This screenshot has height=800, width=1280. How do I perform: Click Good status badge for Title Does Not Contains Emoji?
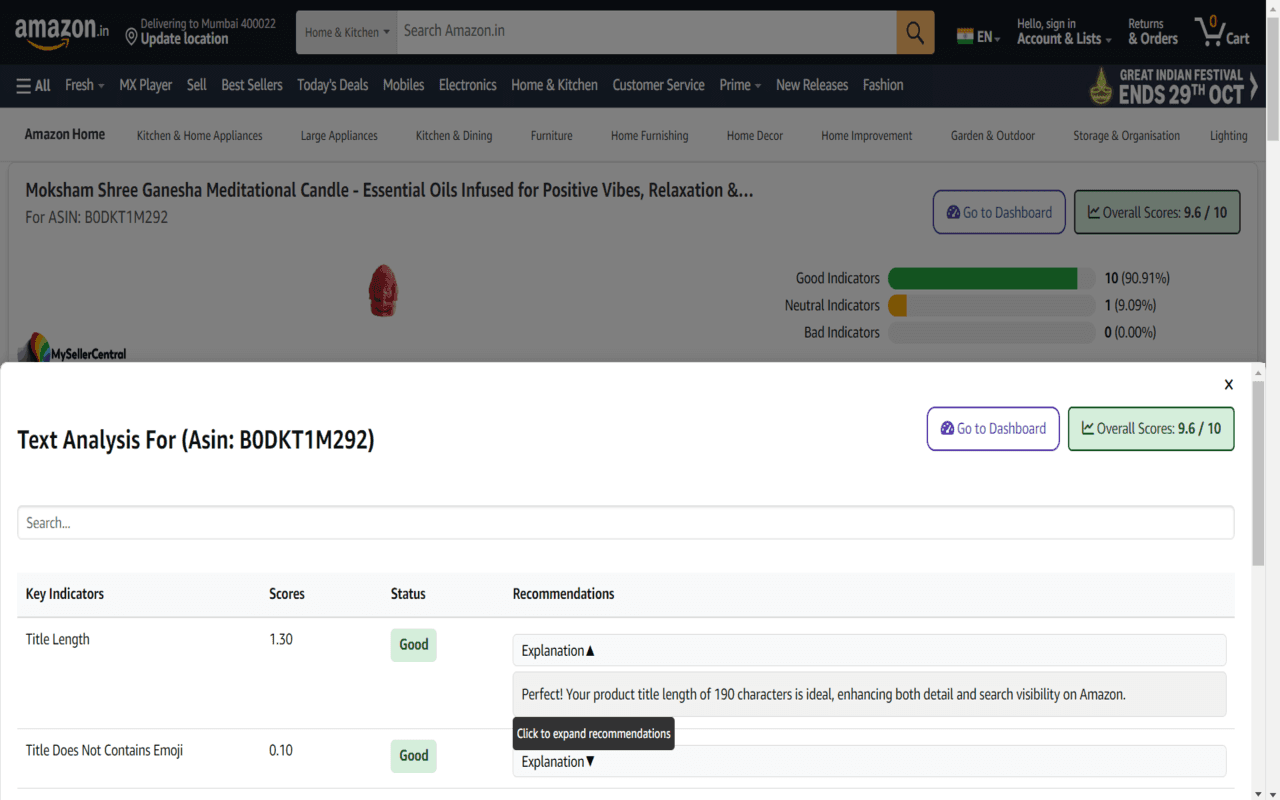pyautogui.click(x=413, y=756)
